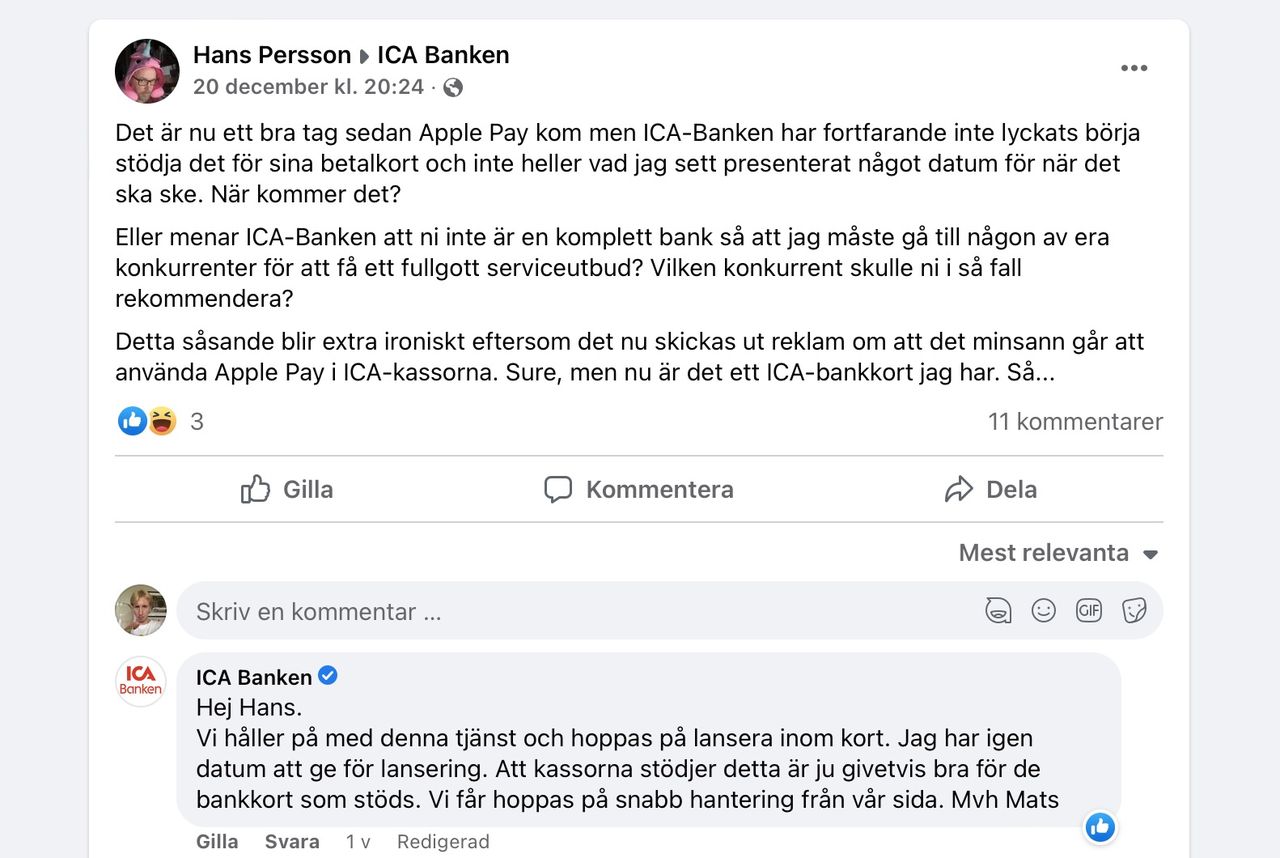Open the sticker picker for the comment
The width and height of the screenshot is (1280, 858).
tap(1134, 610)
